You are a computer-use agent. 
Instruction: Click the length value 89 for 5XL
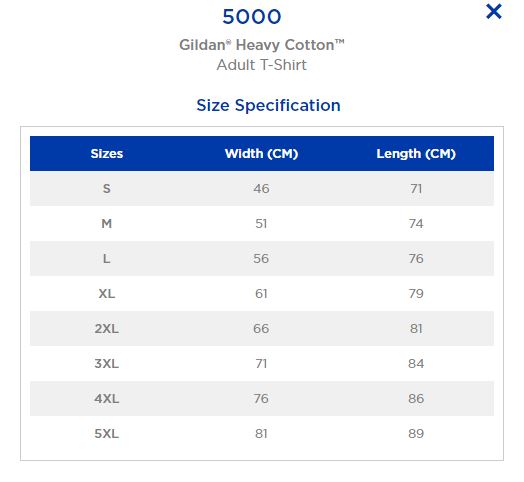pyautogui.click(x=416, y=434)
